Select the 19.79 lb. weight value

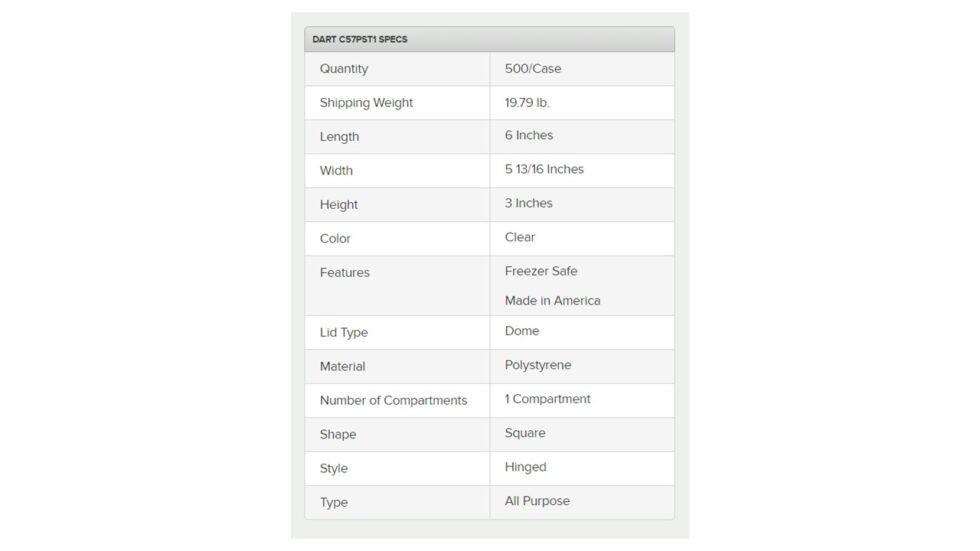click(527, 103)
